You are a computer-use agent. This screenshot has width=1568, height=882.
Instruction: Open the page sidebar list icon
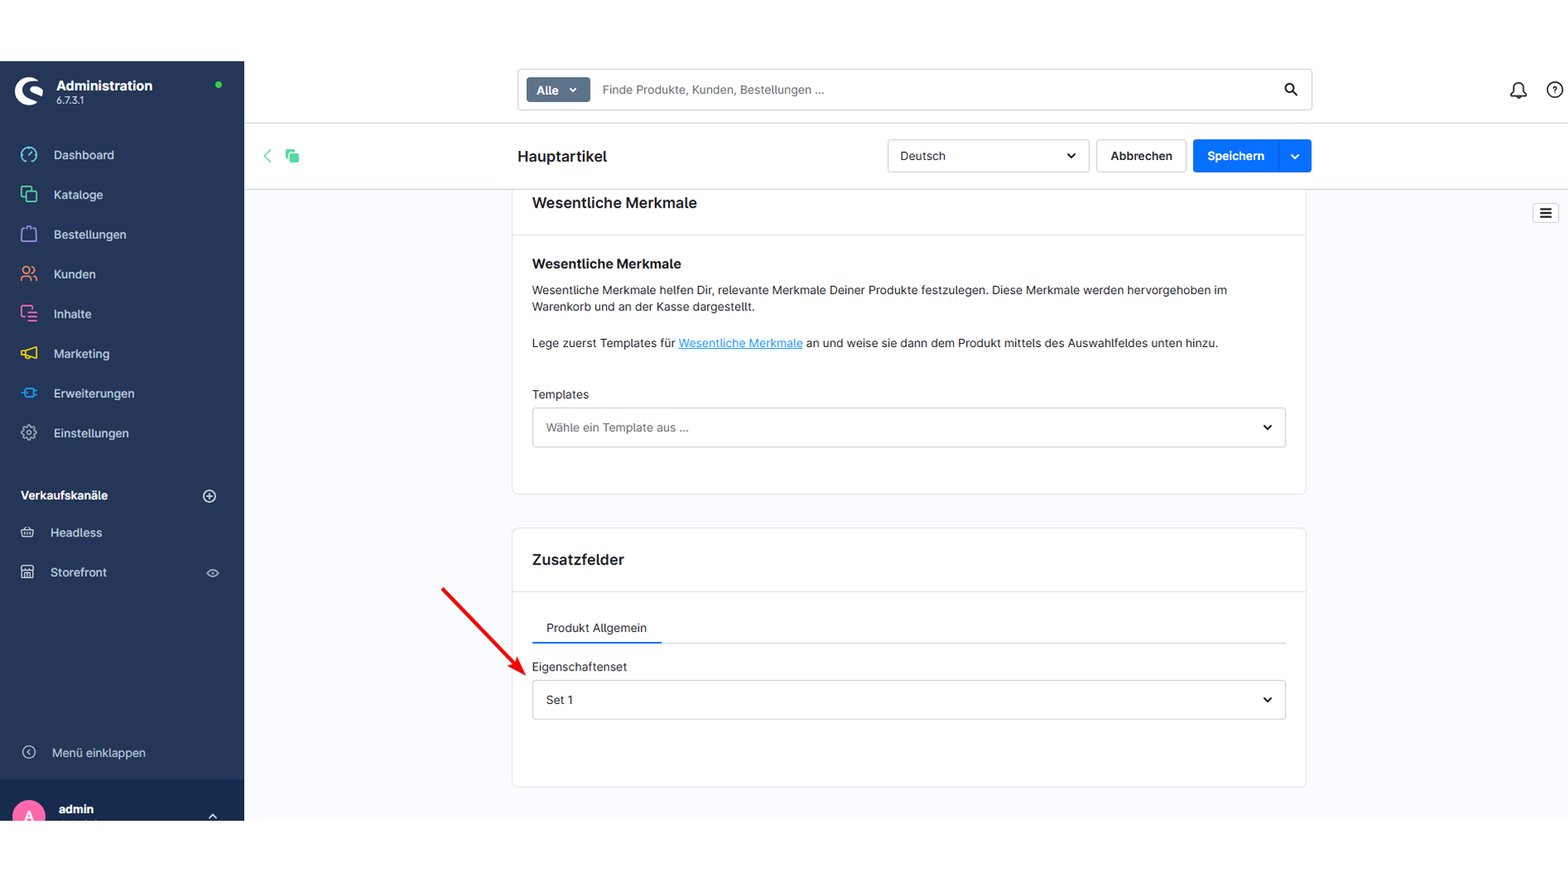click(x=1546, y=213)
